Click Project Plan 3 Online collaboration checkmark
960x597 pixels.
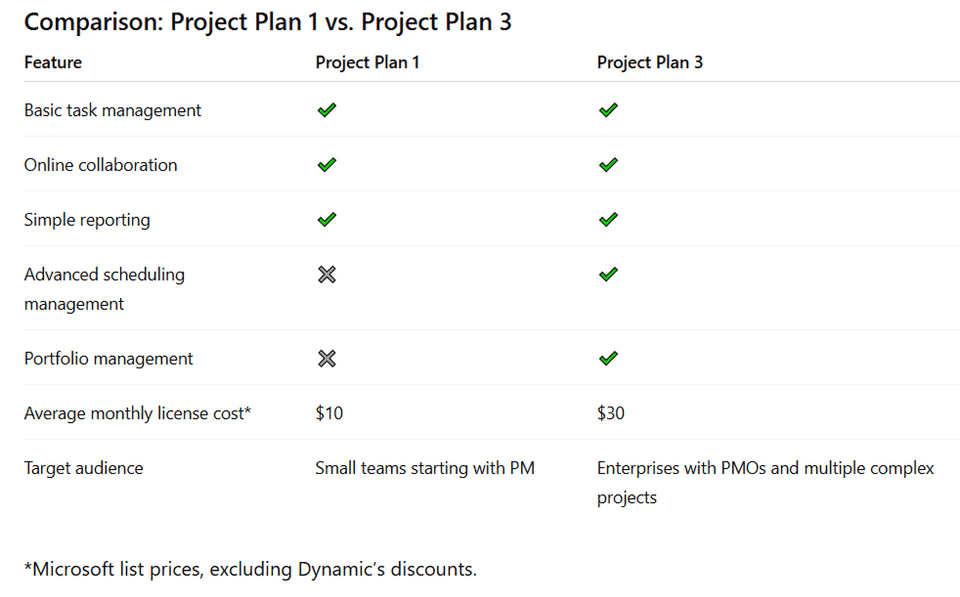point(608,165)
